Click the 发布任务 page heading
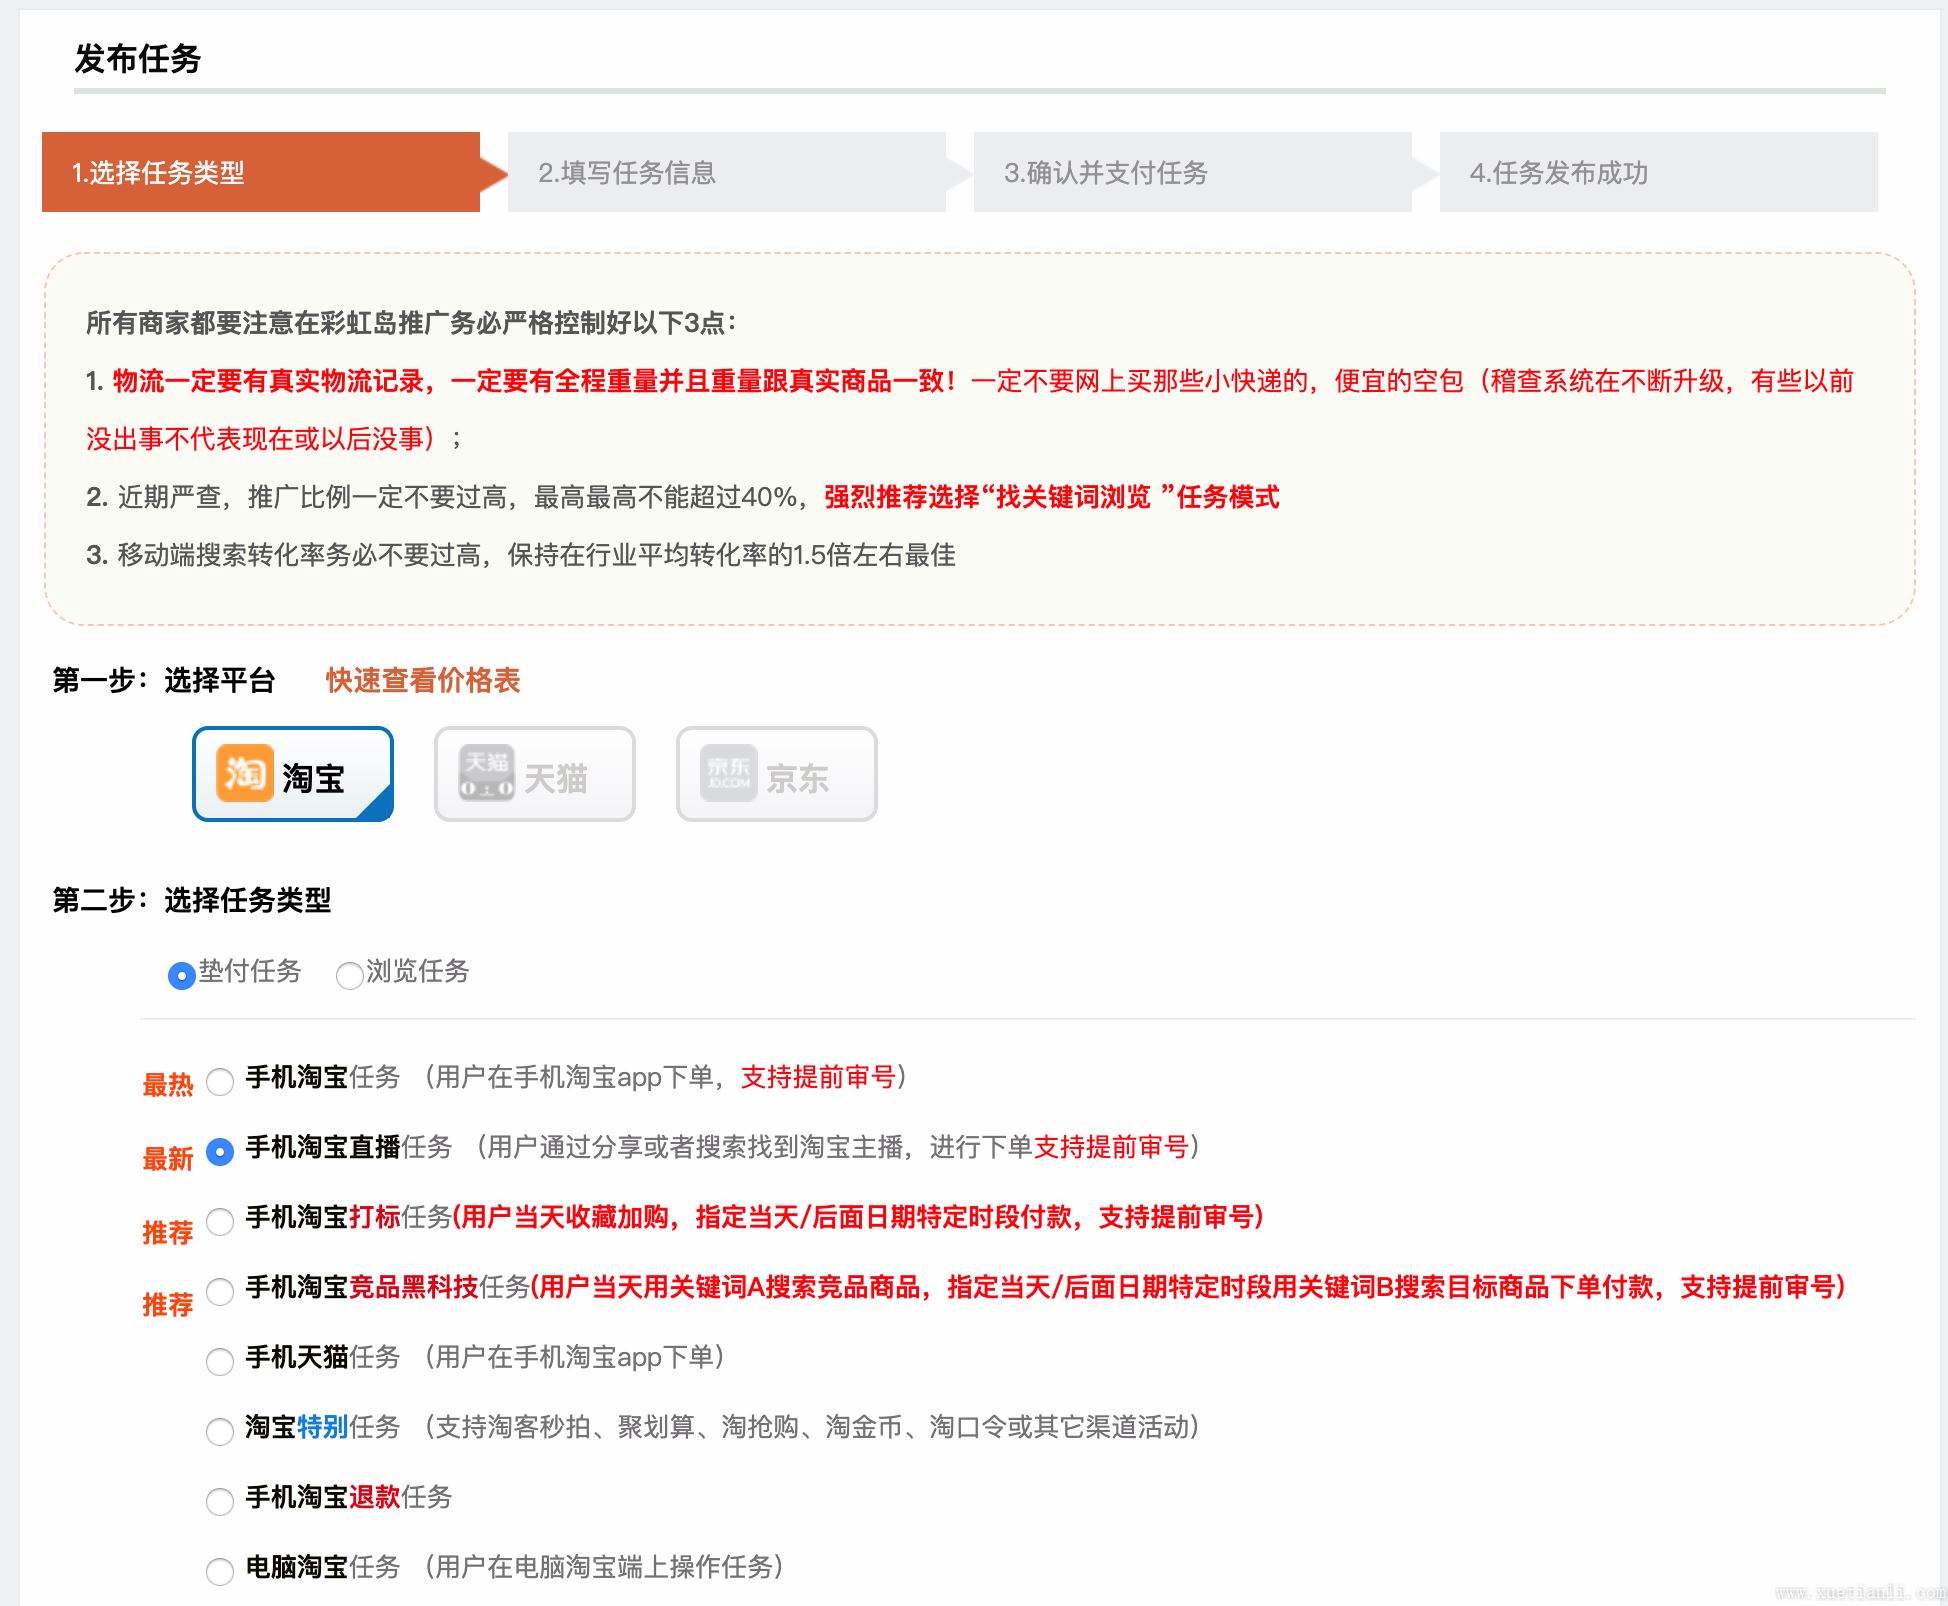The height and width of the screenshot is (1606, 1948). (138, 59)
